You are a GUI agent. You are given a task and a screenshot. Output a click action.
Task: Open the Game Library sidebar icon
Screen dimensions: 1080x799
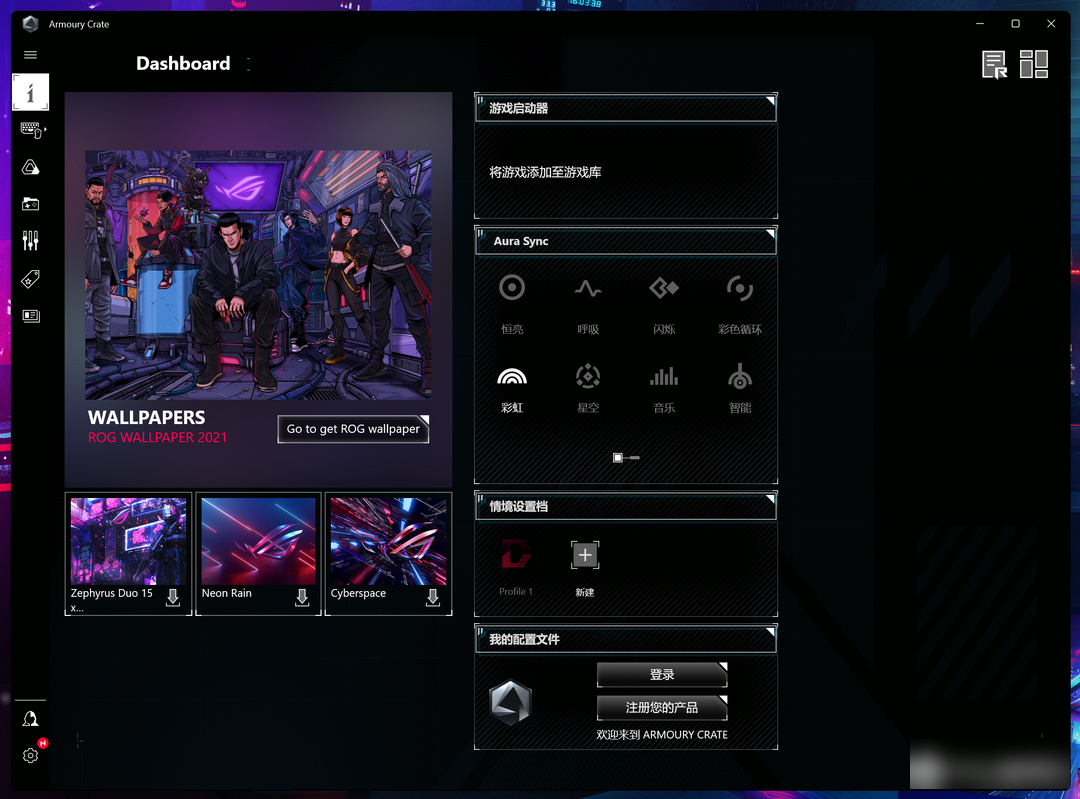(30, 205)
